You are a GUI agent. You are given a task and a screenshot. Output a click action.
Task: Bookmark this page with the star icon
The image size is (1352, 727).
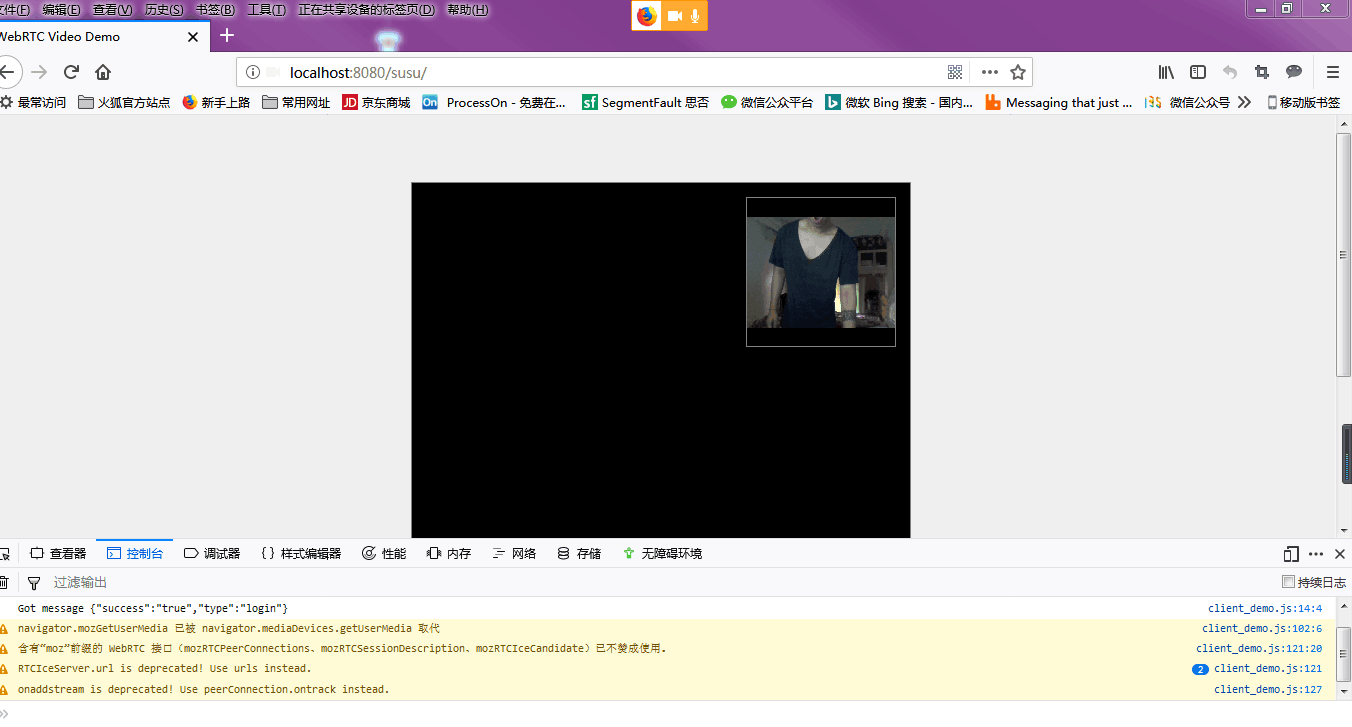pos(1018,72)
